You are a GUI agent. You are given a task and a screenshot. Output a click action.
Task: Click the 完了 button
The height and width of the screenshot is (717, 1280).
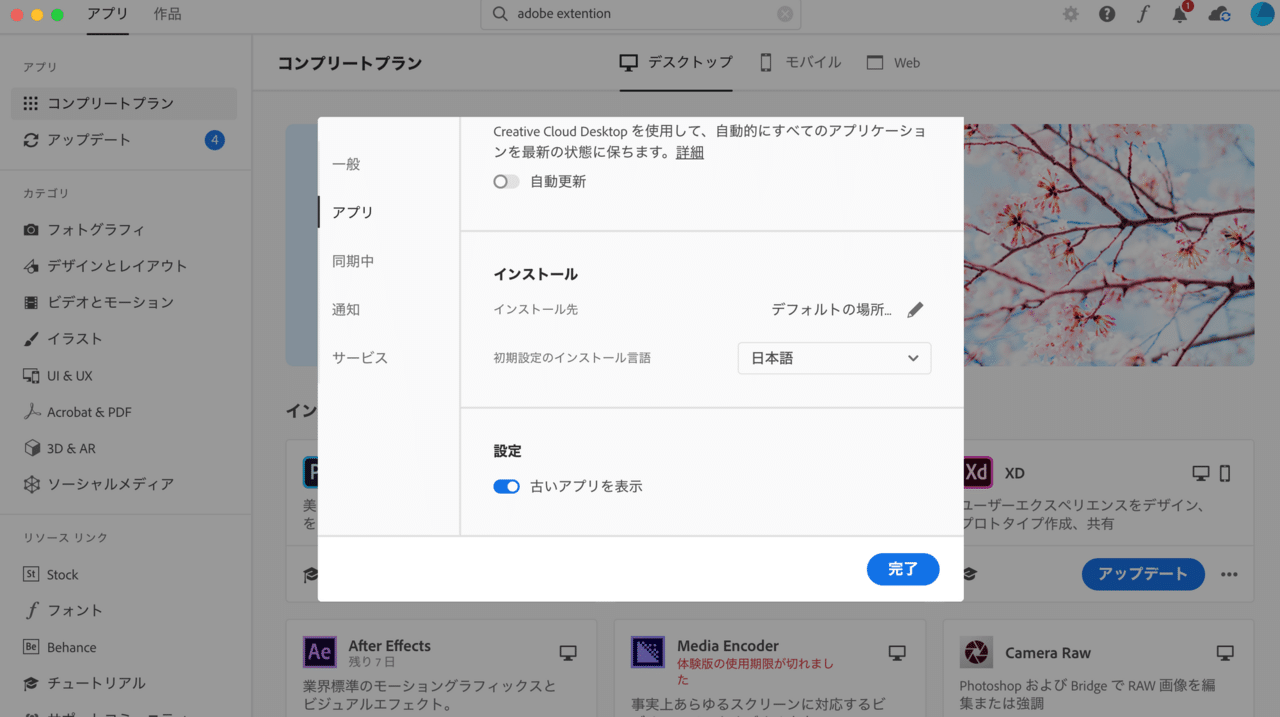tap(903, 569)
